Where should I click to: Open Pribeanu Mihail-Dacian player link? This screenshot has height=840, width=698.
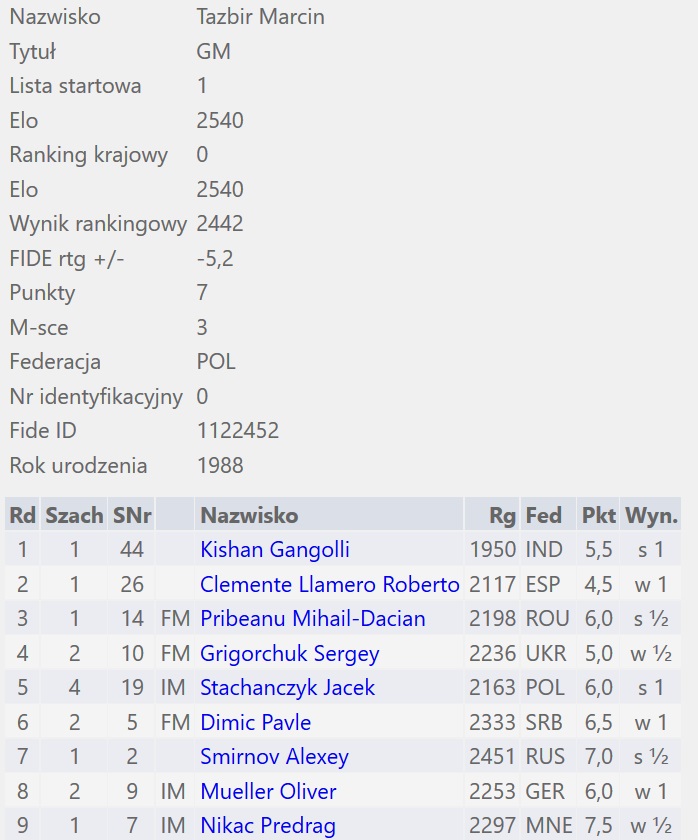(x=312, y=618)
